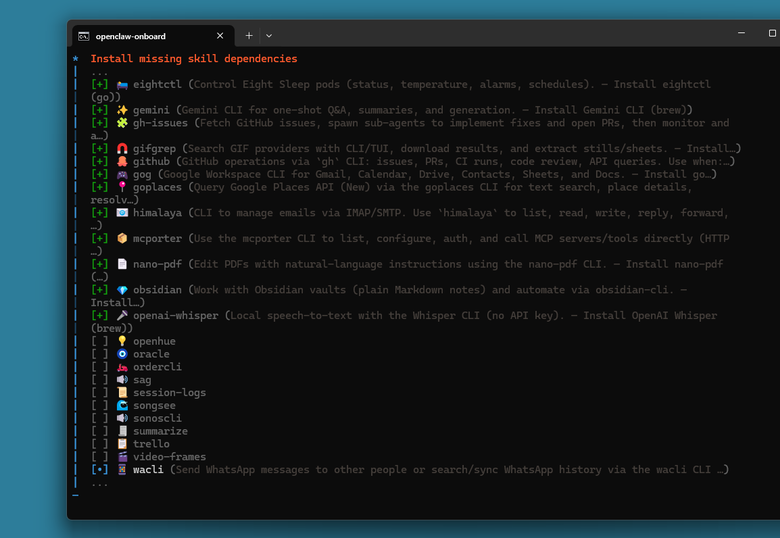The image size is (780, 538).
Task: Click the session-logs scroll icon
Action: point(122,393)
